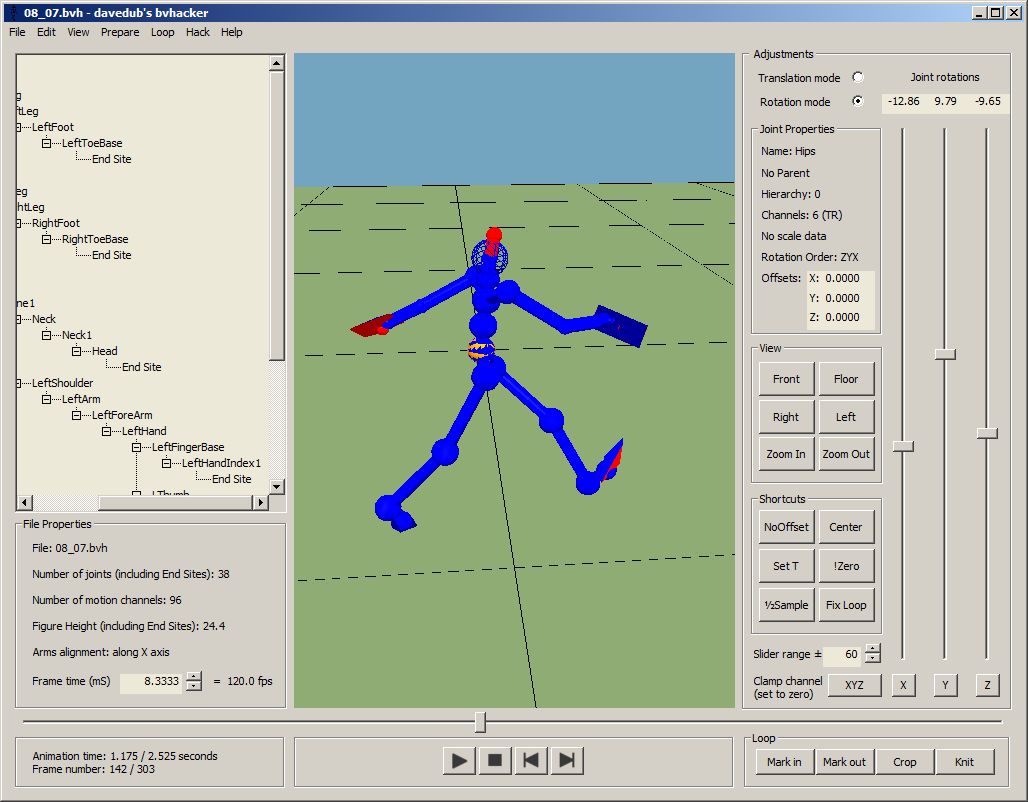Clamp all channels with XYZ button
The width and height of the screenshot is (1028, 802).
[854, 685]
